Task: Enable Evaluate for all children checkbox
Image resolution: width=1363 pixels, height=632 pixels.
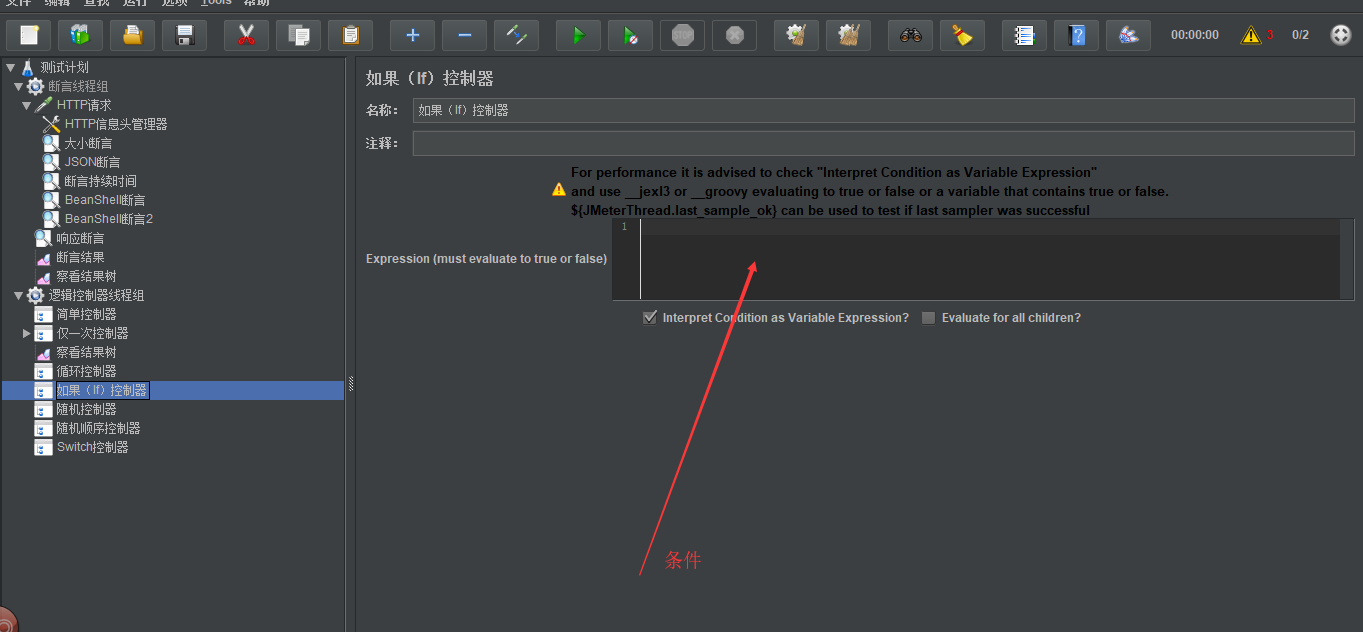Action: coord(929,318)
